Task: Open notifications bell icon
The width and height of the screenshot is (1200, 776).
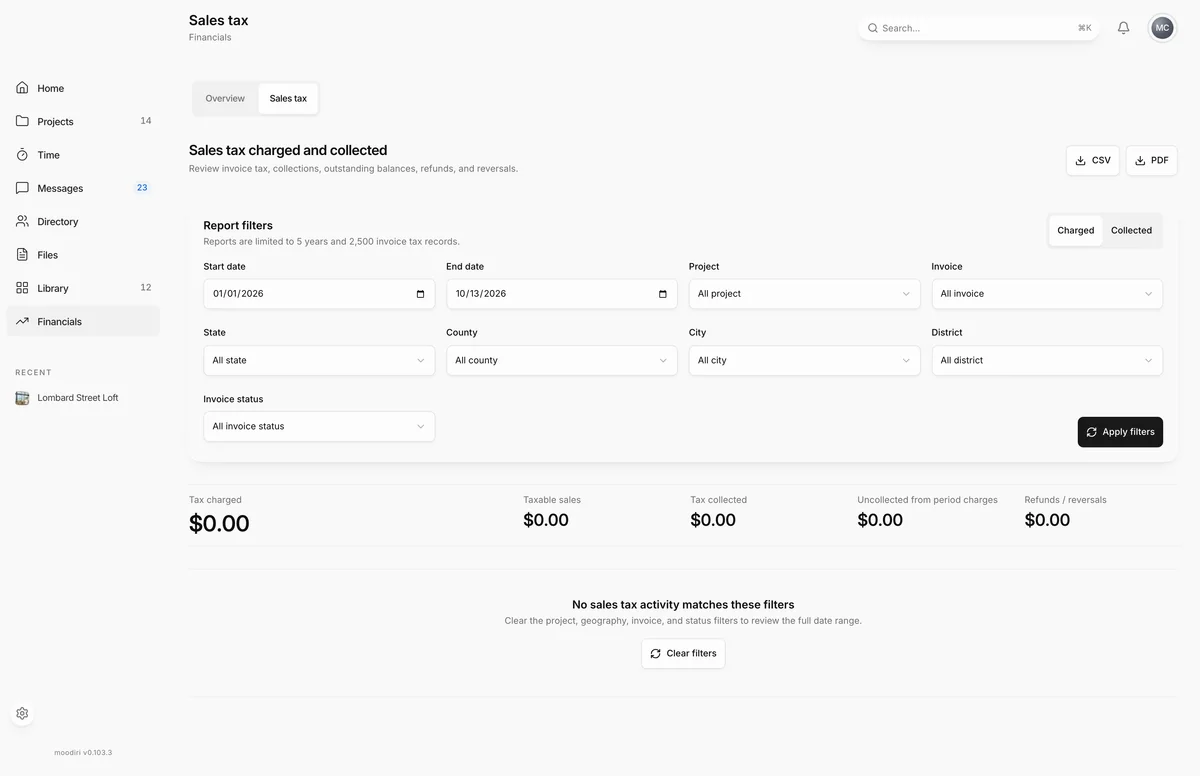Action: [x=1124, y=28]
